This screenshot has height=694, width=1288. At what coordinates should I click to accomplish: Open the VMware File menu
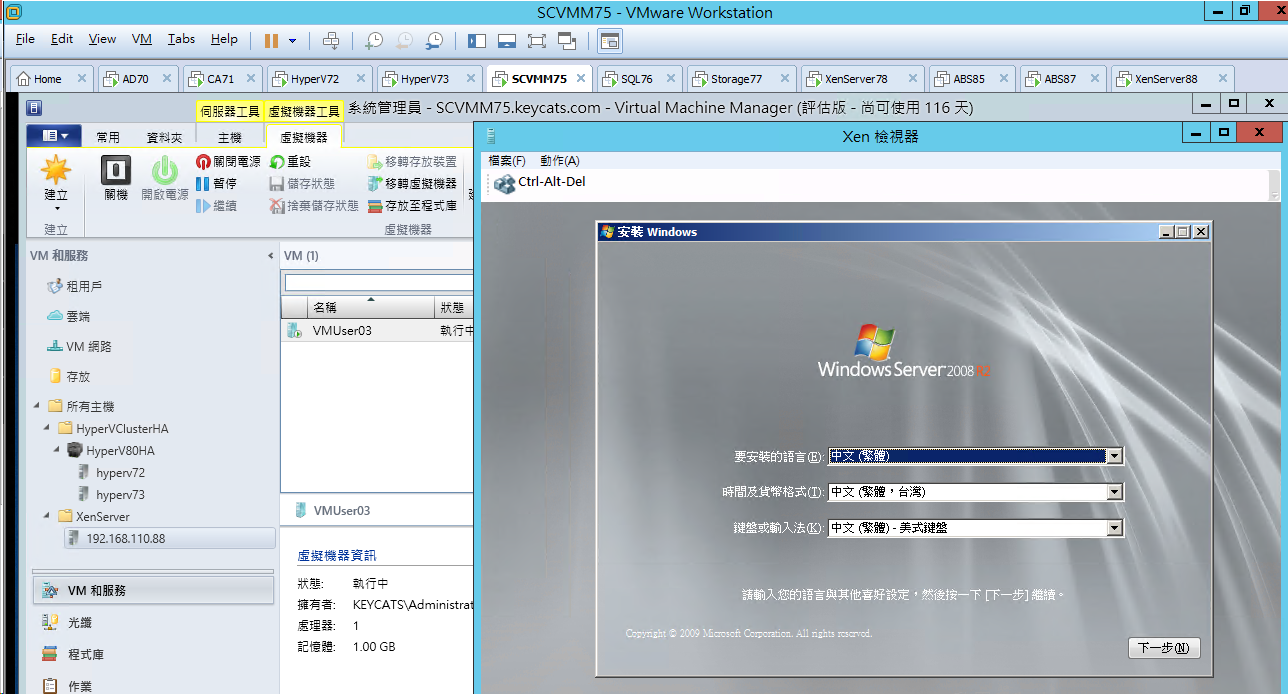25,39
